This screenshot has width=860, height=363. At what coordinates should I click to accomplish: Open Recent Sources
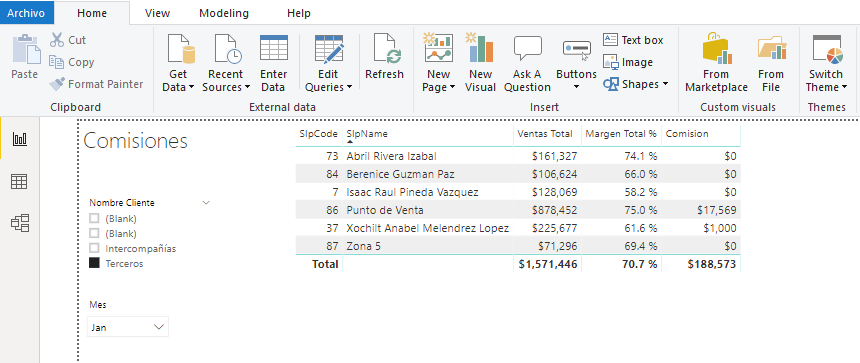click(226, 63)
